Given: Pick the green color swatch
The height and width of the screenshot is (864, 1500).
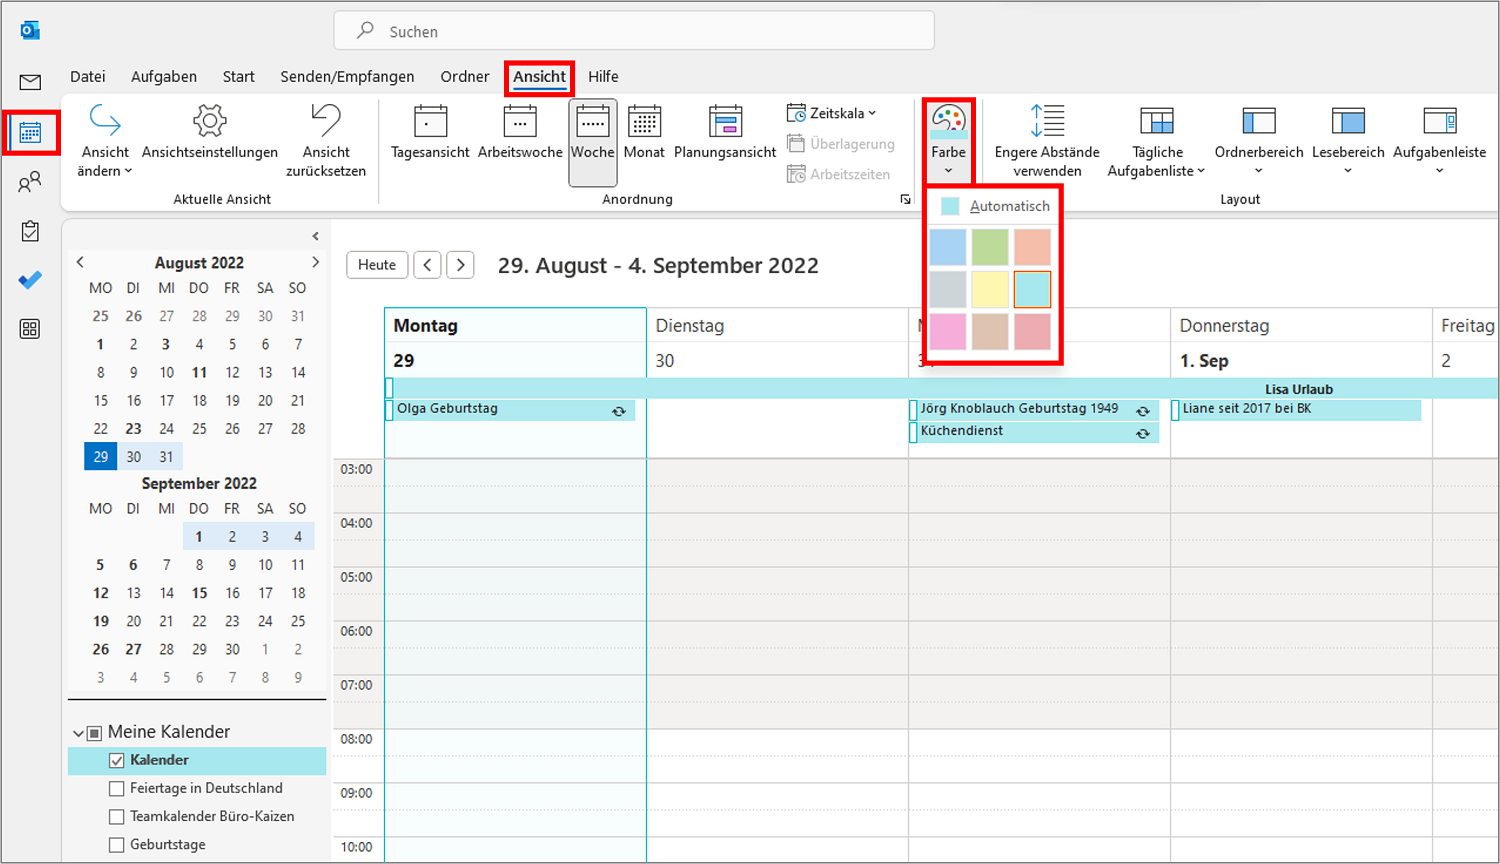Looking at the screenshot, I should (x=990, y=247).
